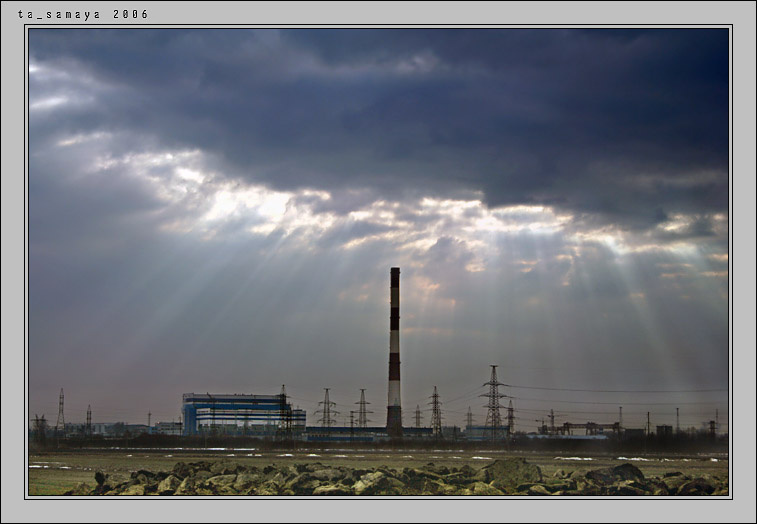Click the 'ta_samaya 2006' caption text
Screen dimensions: 757x524
coord(83,14)
